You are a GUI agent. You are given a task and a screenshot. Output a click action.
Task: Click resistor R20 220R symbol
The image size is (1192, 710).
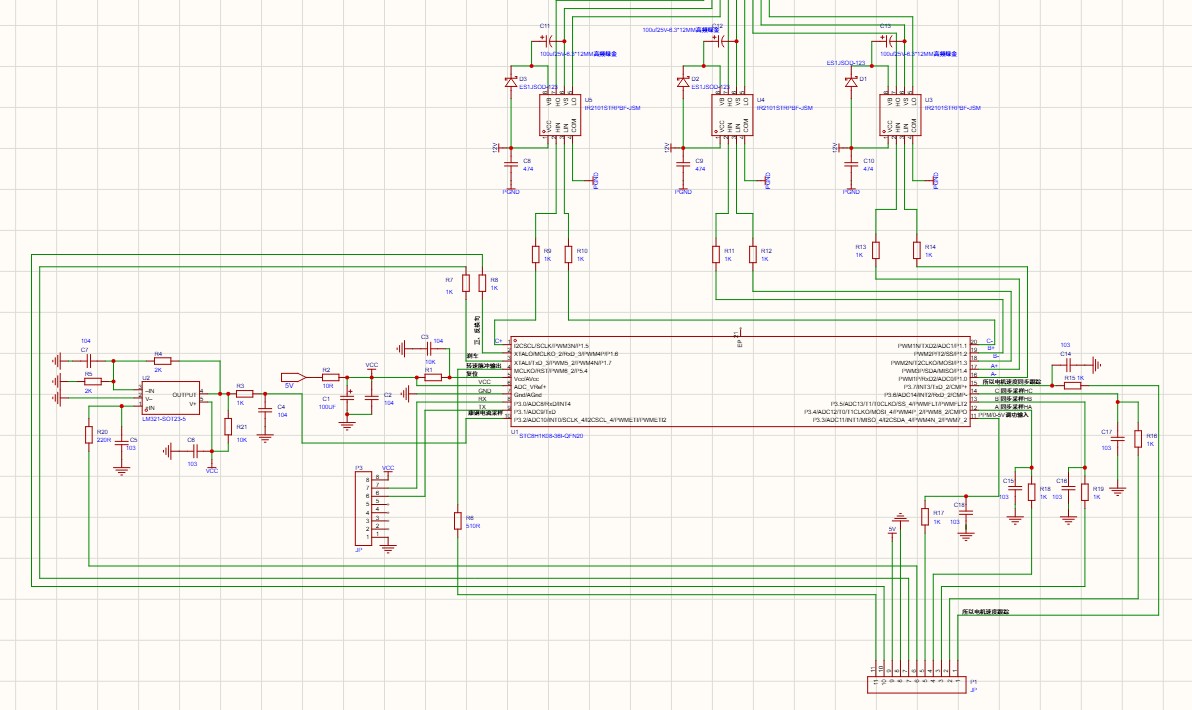[x=90, y=436]
